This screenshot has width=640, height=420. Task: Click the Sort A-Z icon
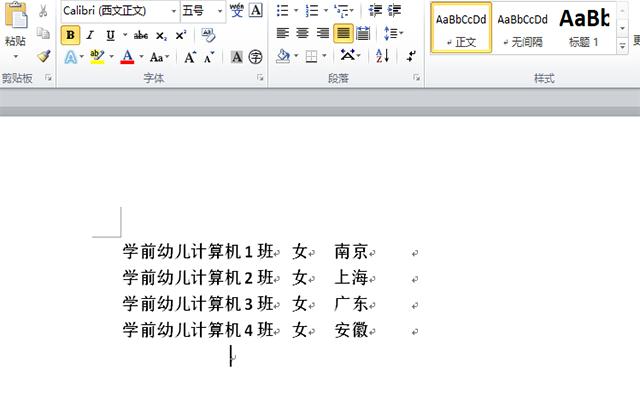click(x=382, y=56)
